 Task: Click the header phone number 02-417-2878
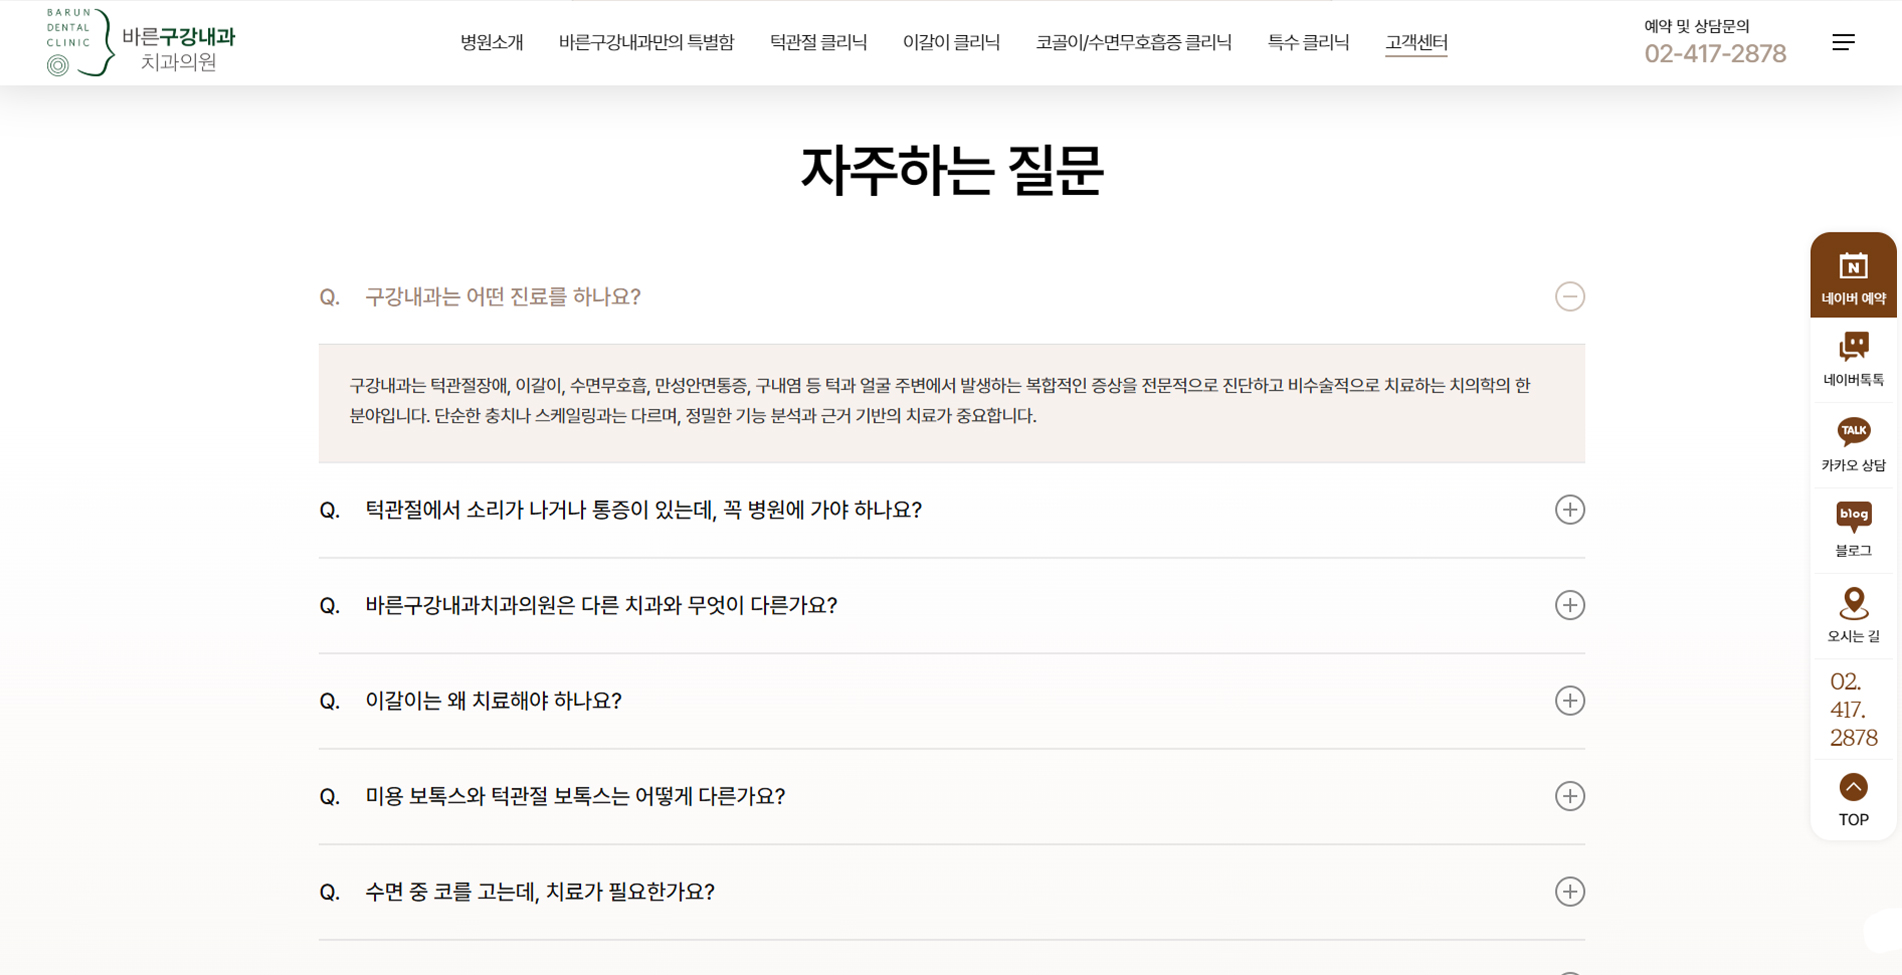point(1714,54)
